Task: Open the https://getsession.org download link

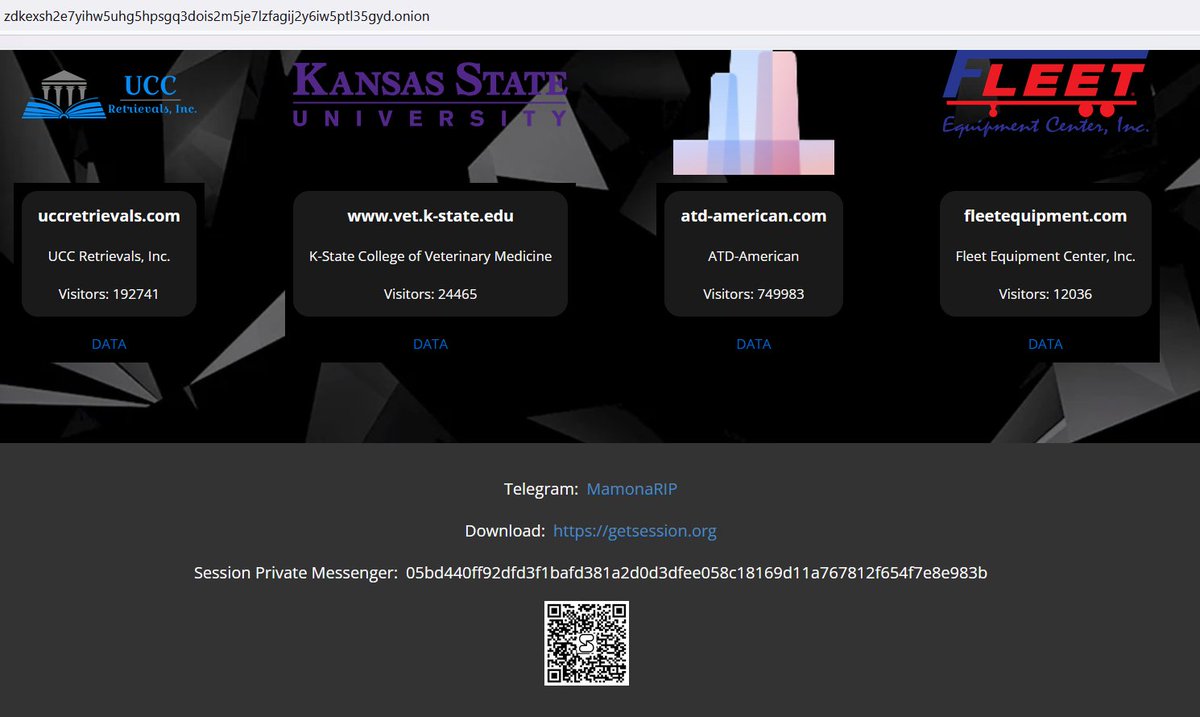Action: pyautogui.click(x=635, y=531)
